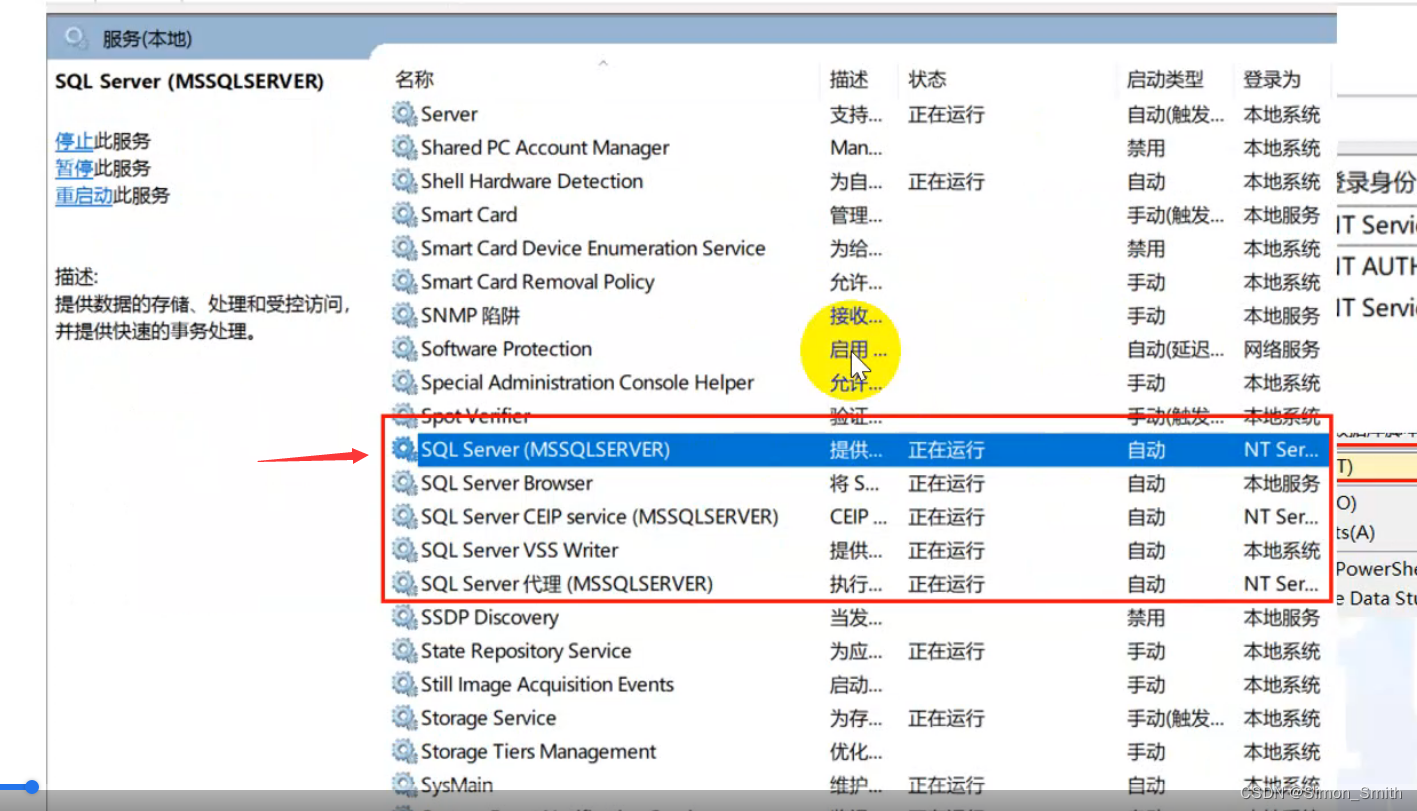Screen dimensions: 1417x811
Task: Click gear icon of SQL Server (MSSQLSERVER)
Action: [404, 450]
